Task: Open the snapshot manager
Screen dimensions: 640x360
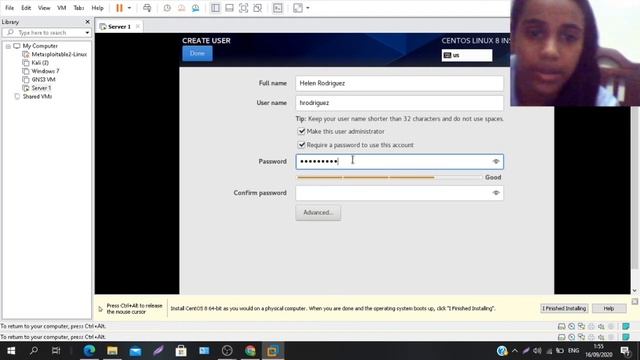Action: pyautogui.click(x=196, y=8)
